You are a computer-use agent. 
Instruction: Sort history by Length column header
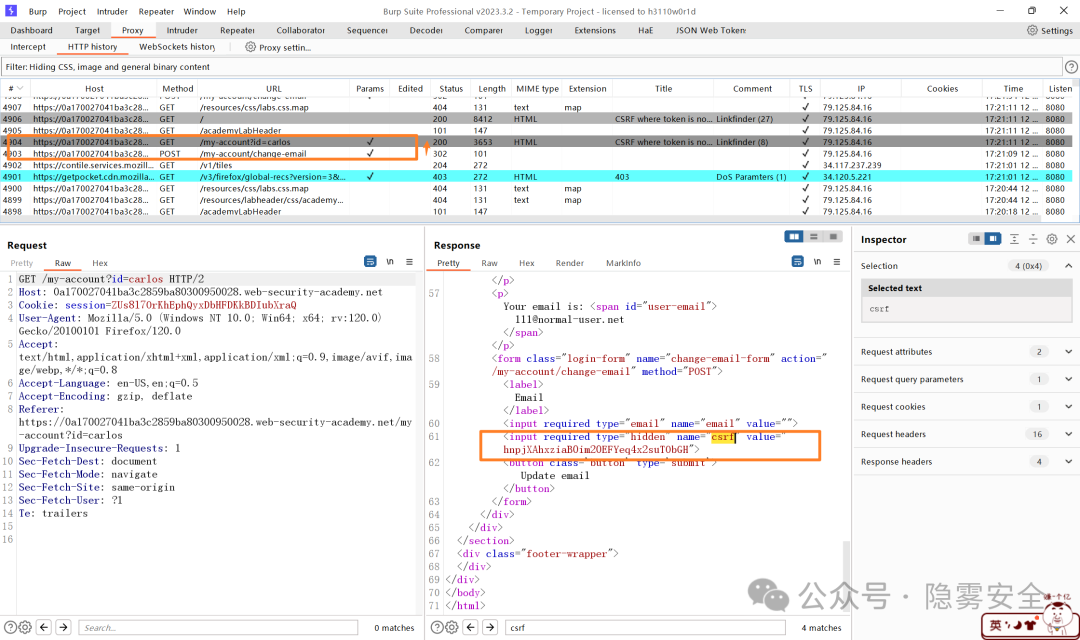491,88
